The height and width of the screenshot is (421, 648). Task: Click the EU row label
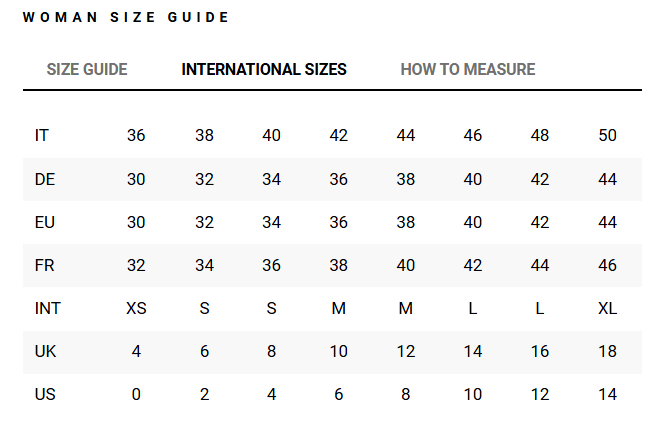45,222
